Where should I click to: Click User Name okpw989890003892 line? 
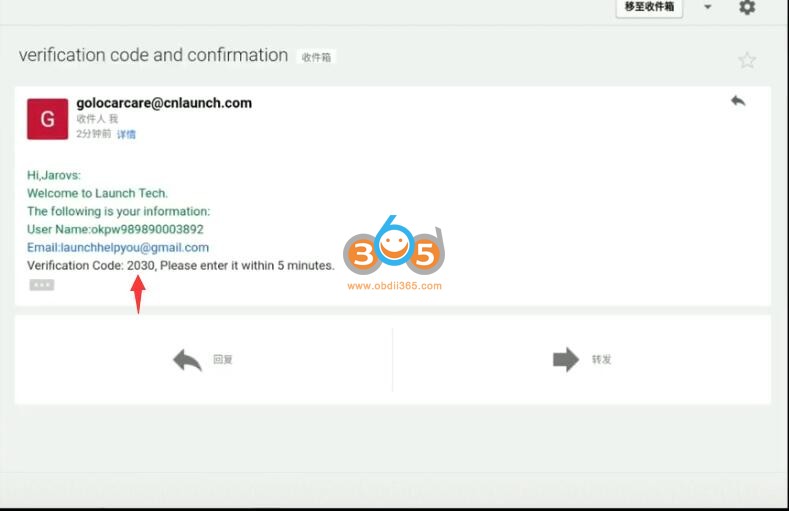click(x=115, y=229)
